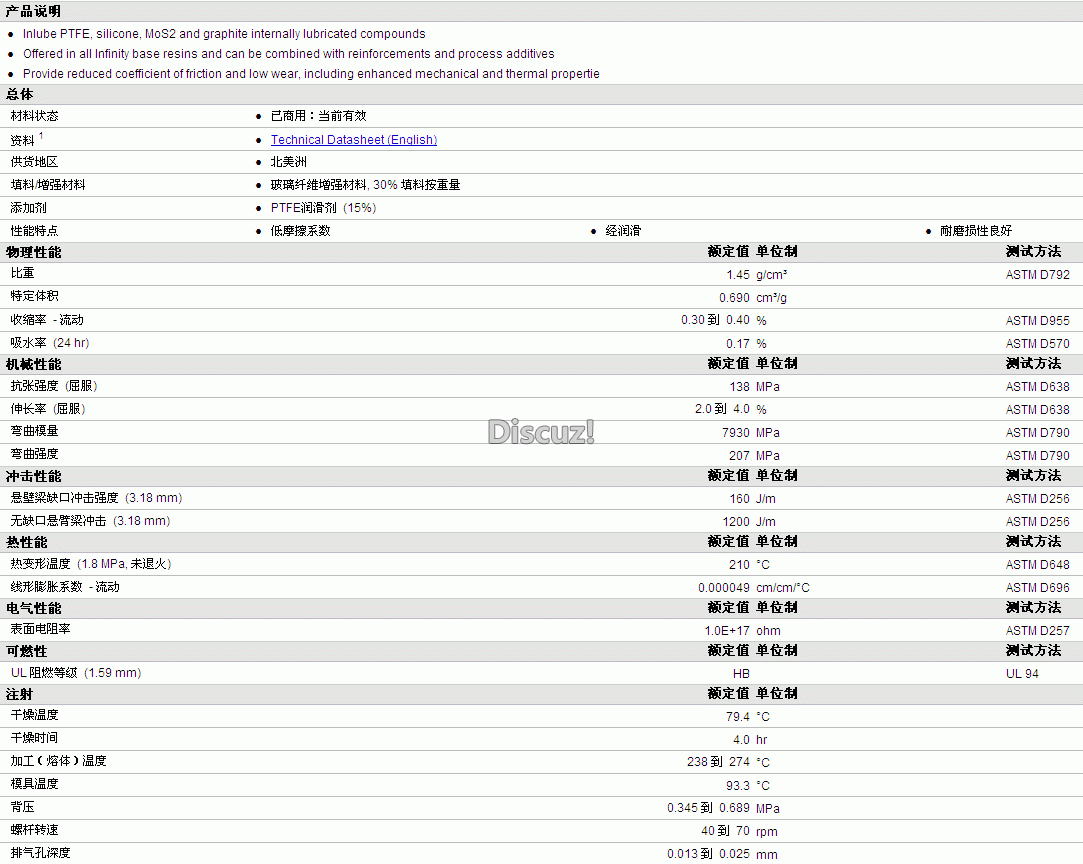The image size is (1083, 864).
Task: Click the 耐磨损性良好 feature text
Action: (x=976, y=231)
